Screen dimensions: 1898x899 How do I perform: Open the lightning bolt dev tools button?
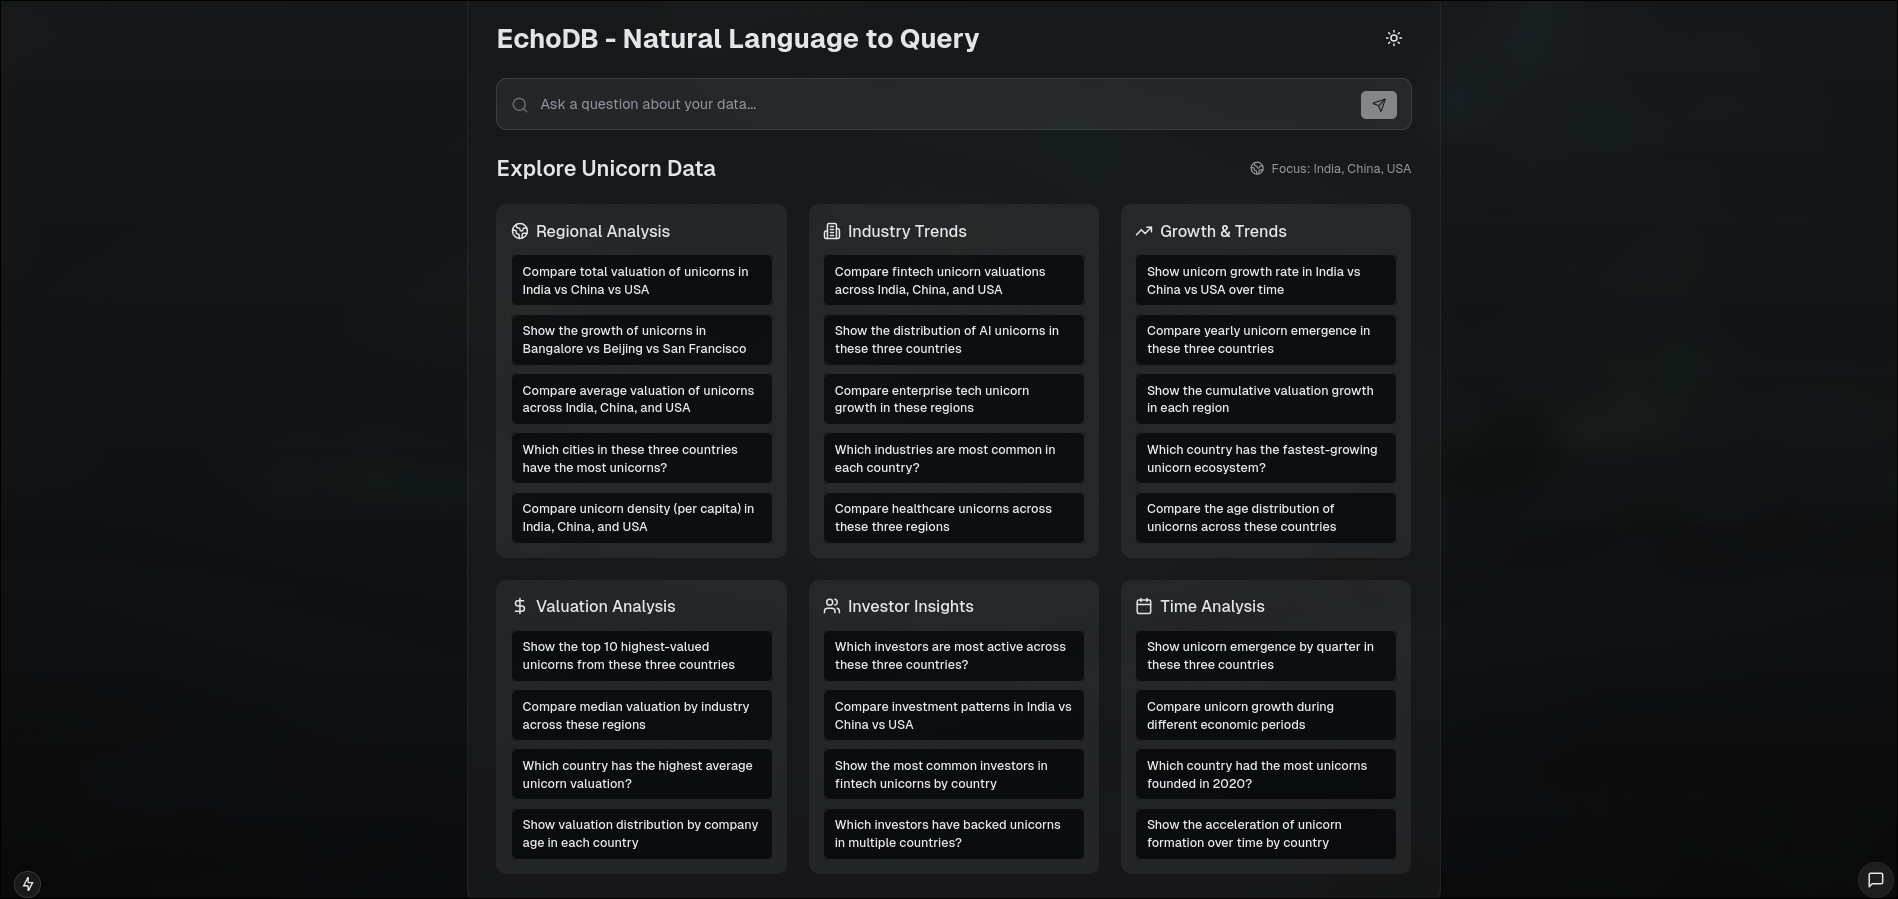click(28, 884)
